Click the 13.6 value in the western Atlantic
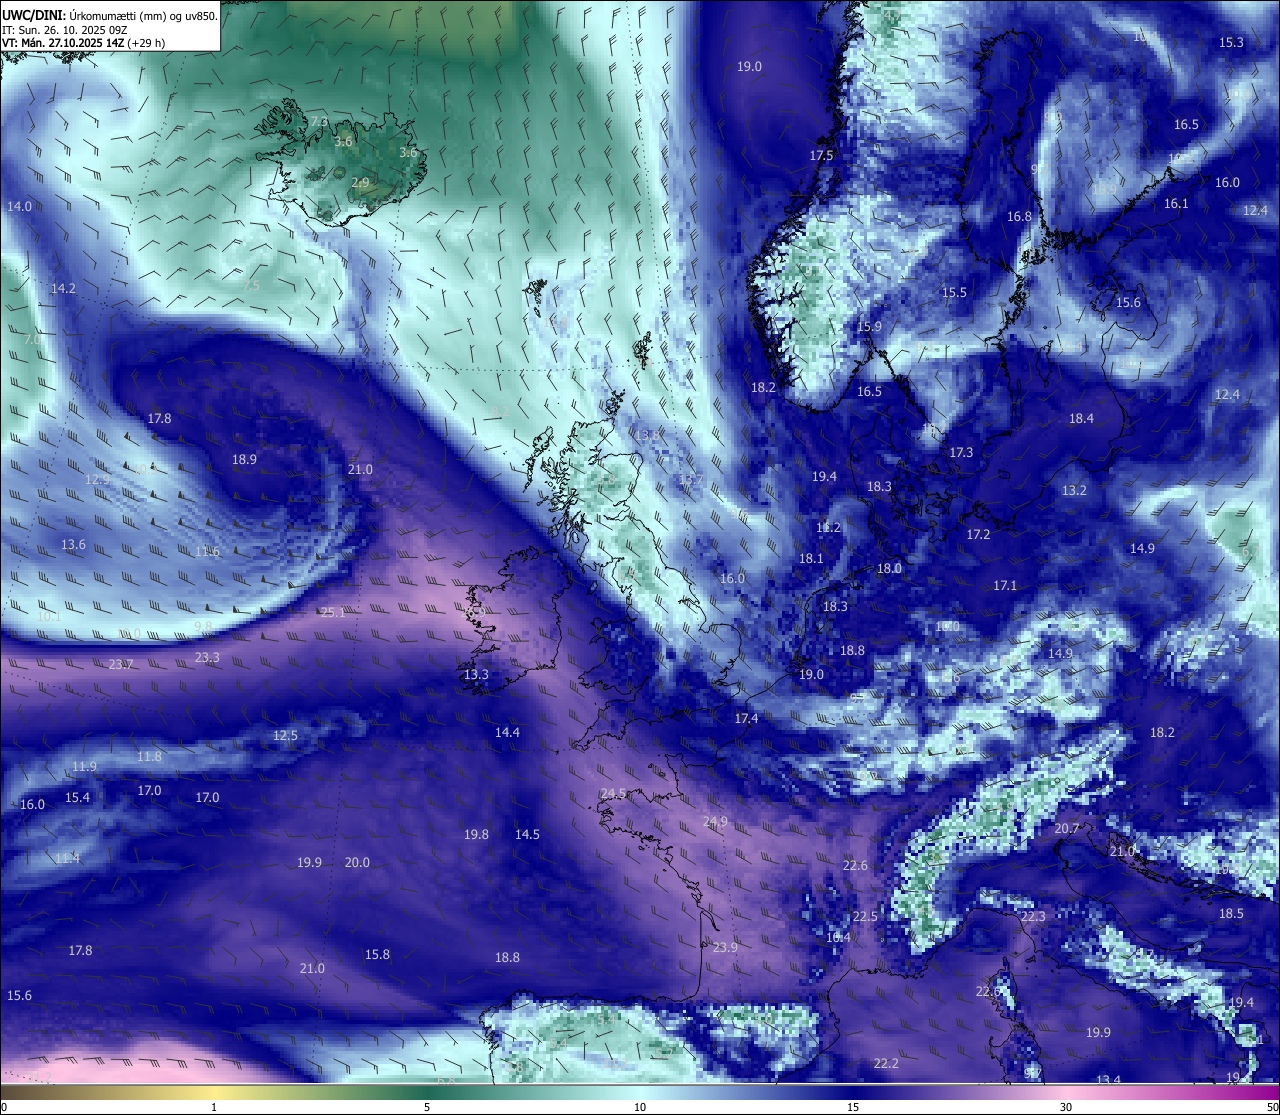The height and width of the screenshot is (1115, 1280). (x=73, y=545)
